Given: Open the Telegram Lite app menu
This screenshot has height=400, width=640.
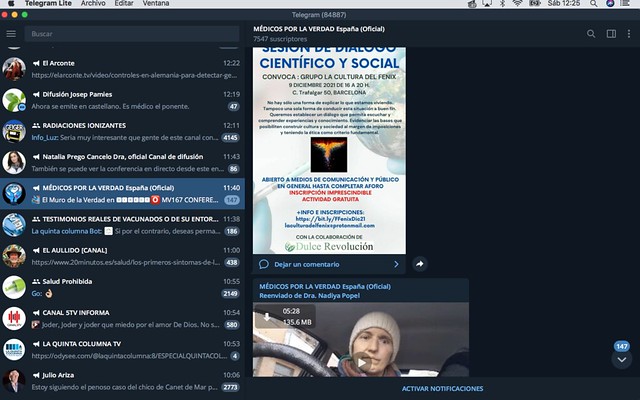Looking at the screenshot, I should 48,3.
